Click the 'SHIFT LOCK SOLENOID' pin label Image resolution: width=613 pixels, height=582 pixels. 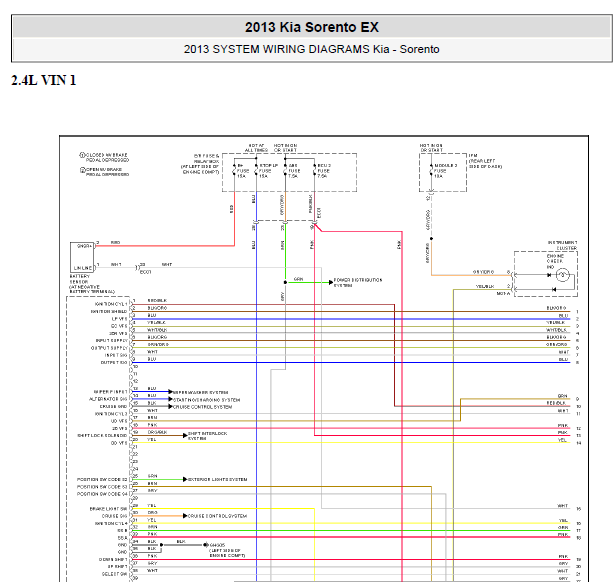pyautogui.click(x=102, y=435)
